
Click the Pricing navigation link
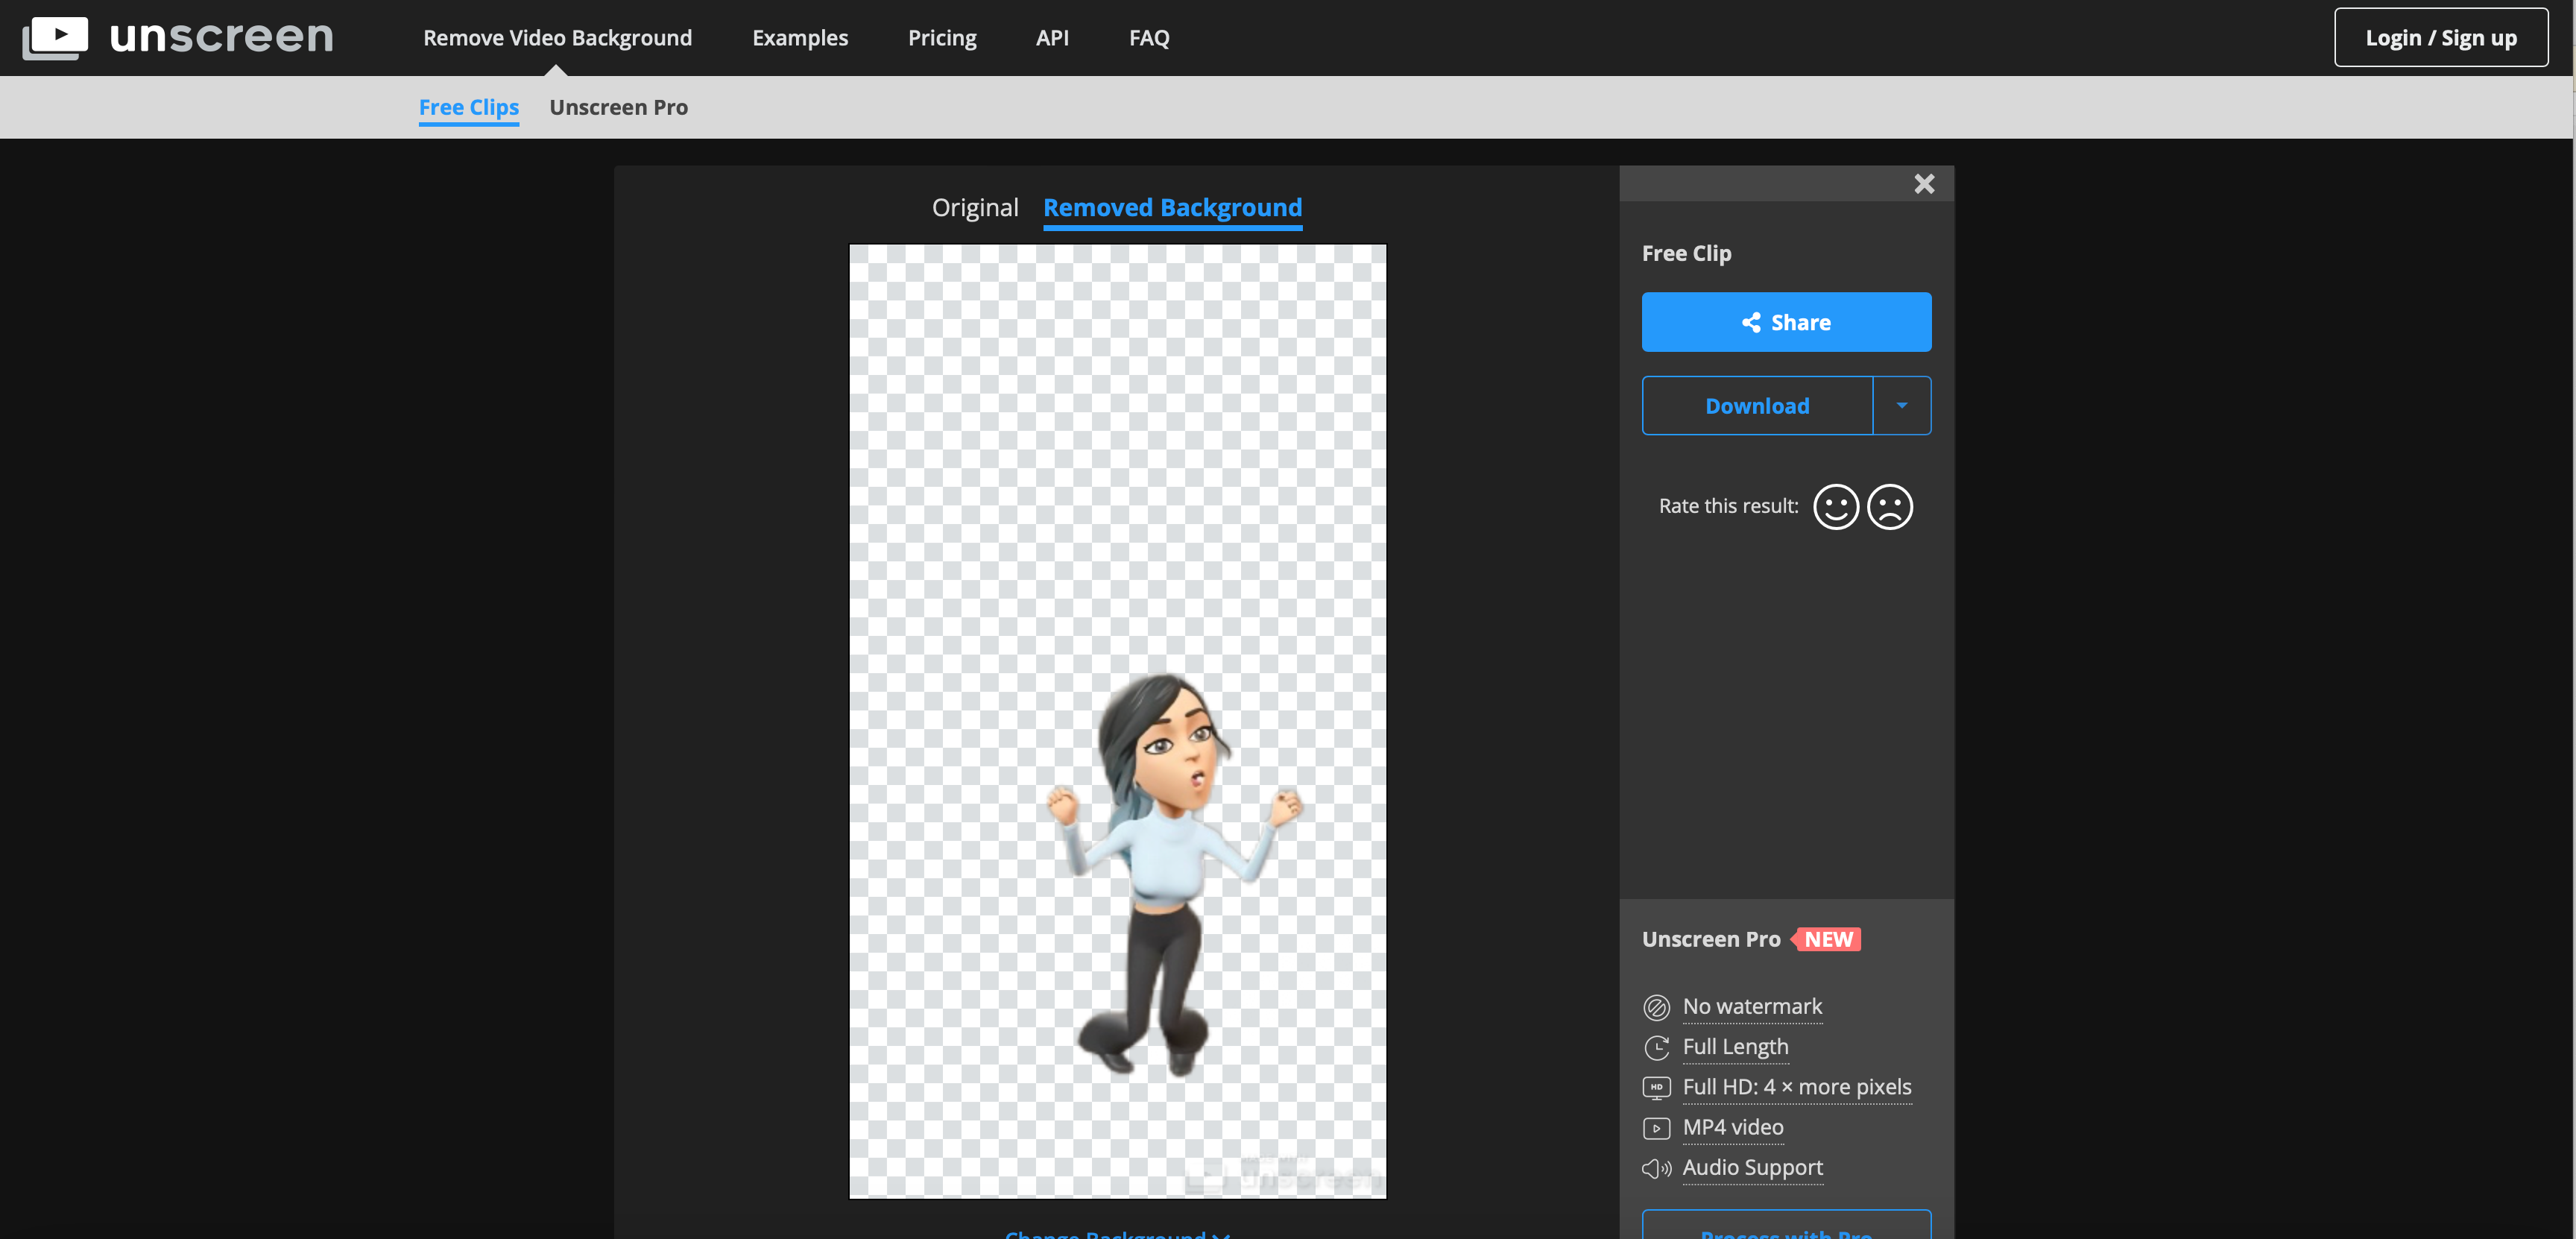[943, 36]
